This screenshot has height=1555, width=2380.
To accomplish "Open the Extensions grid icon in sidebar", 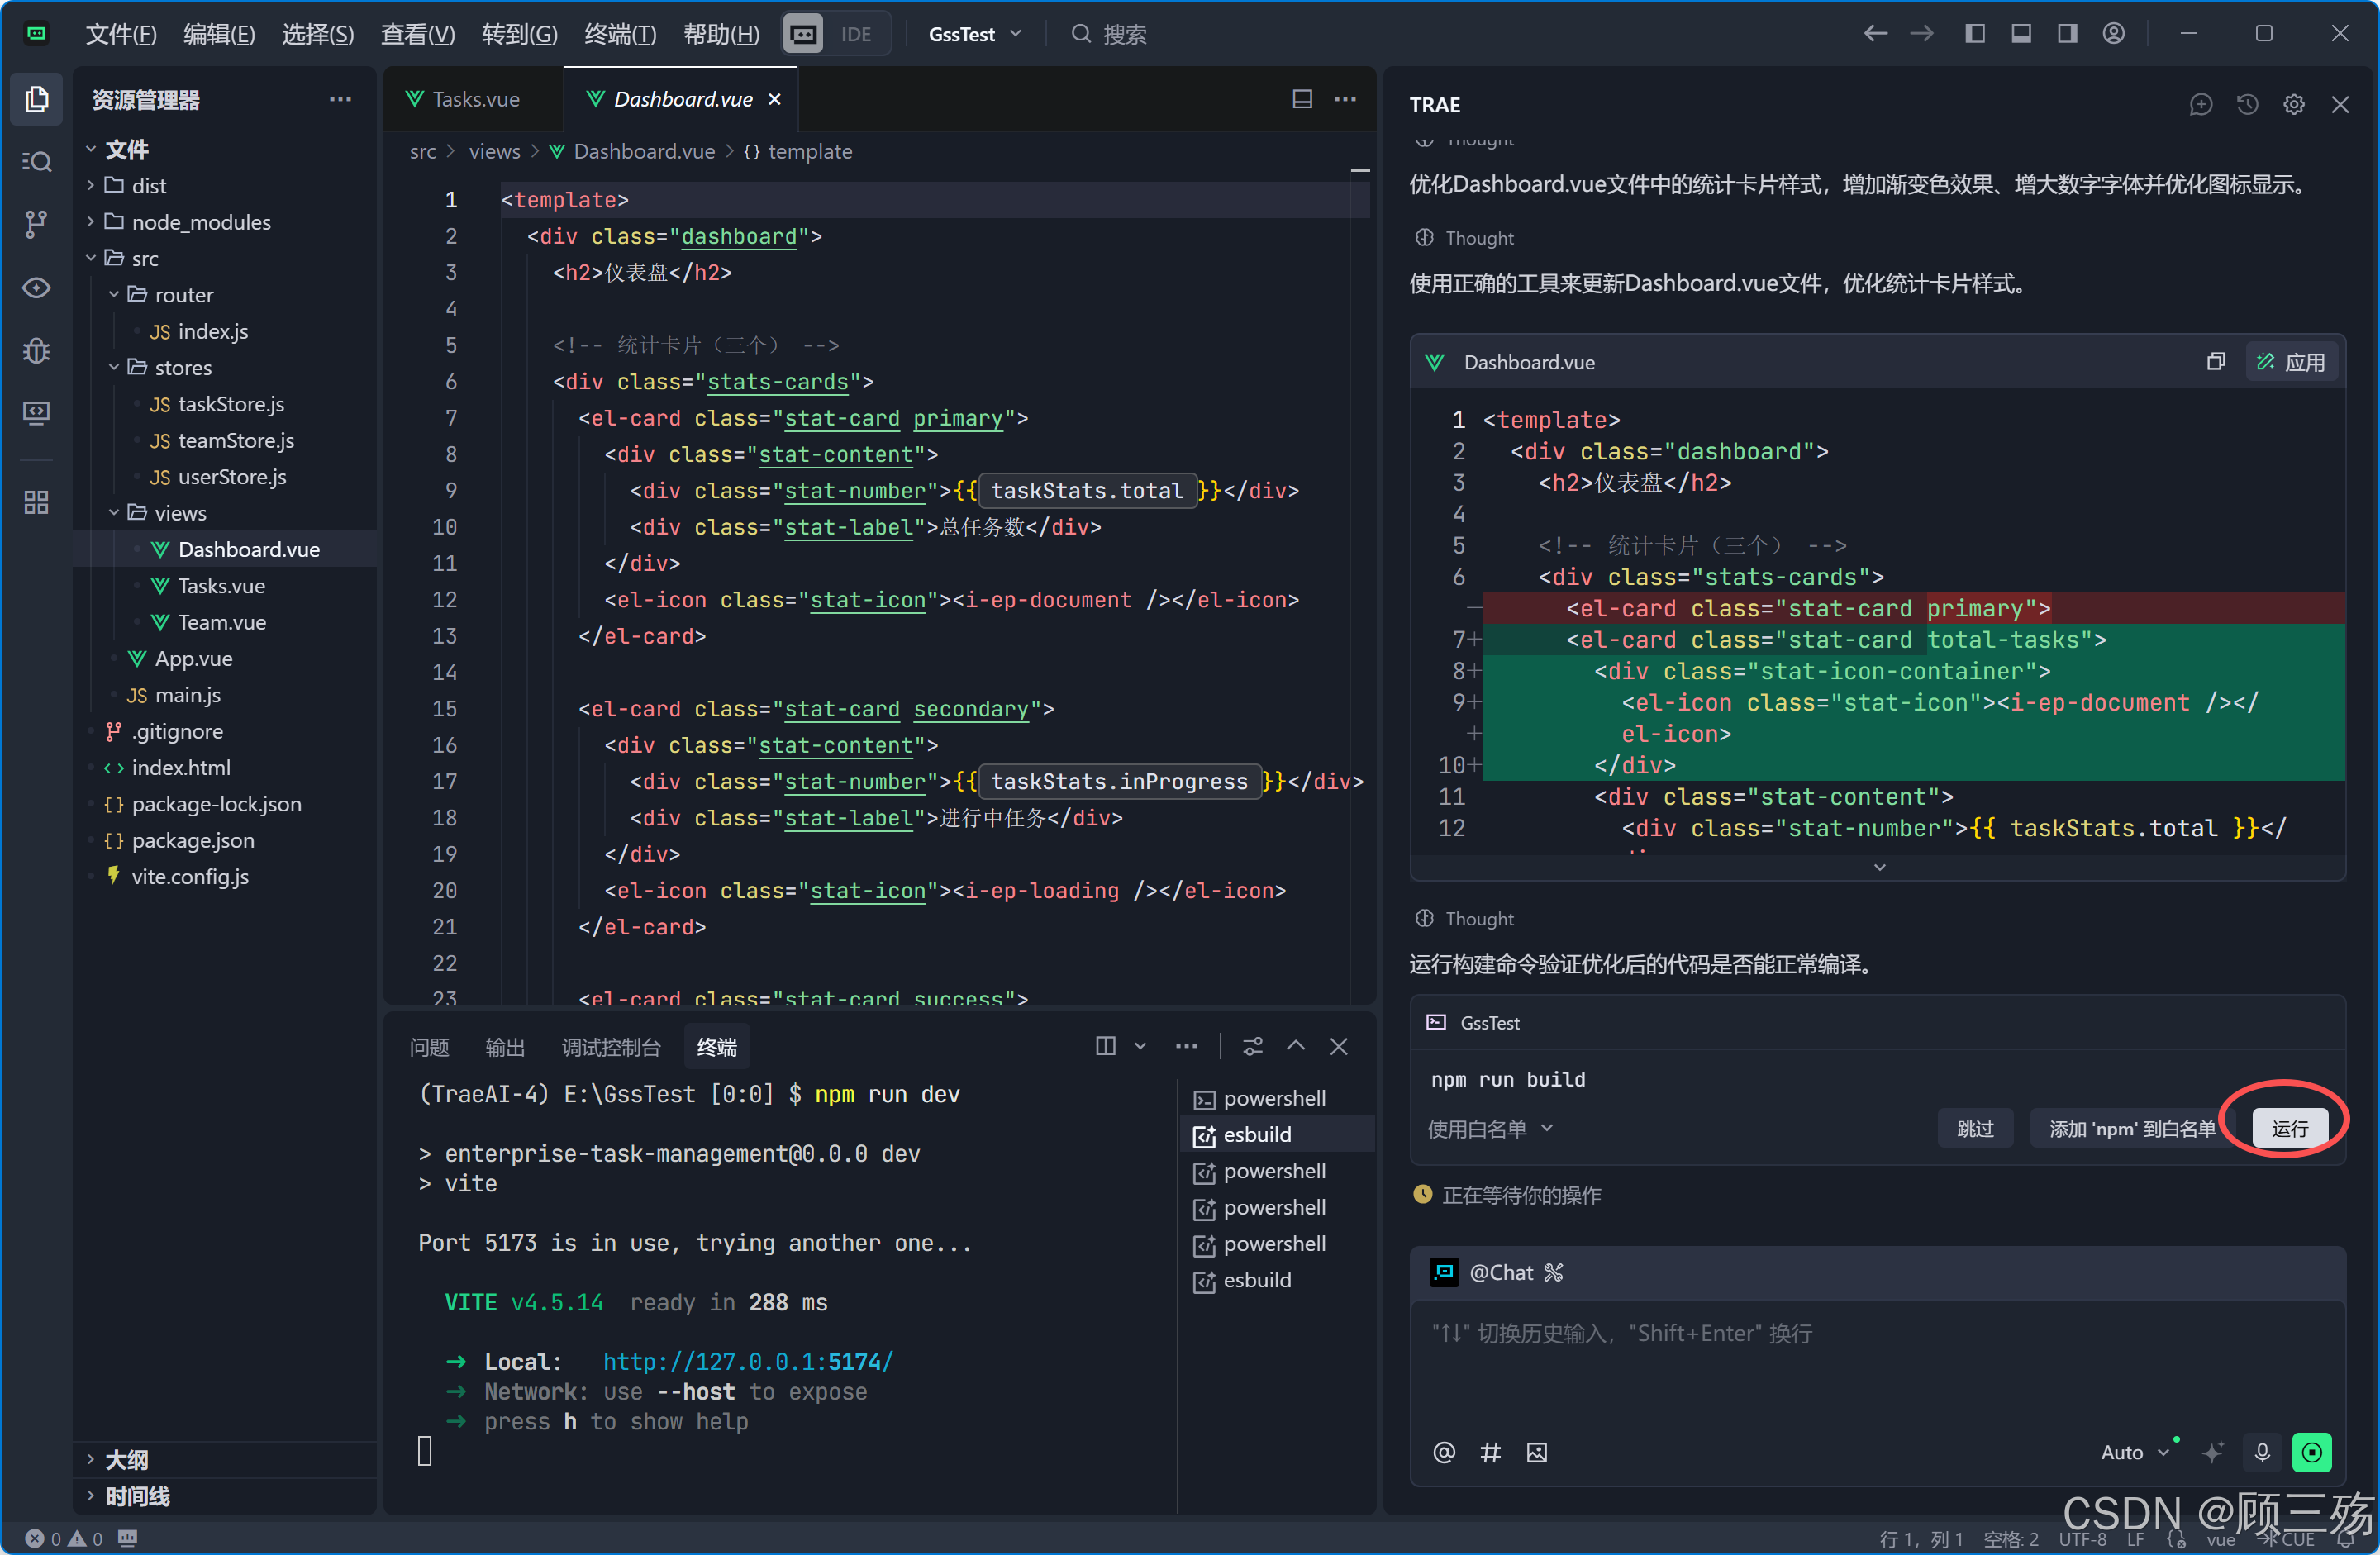I will [x=36, y=502].
